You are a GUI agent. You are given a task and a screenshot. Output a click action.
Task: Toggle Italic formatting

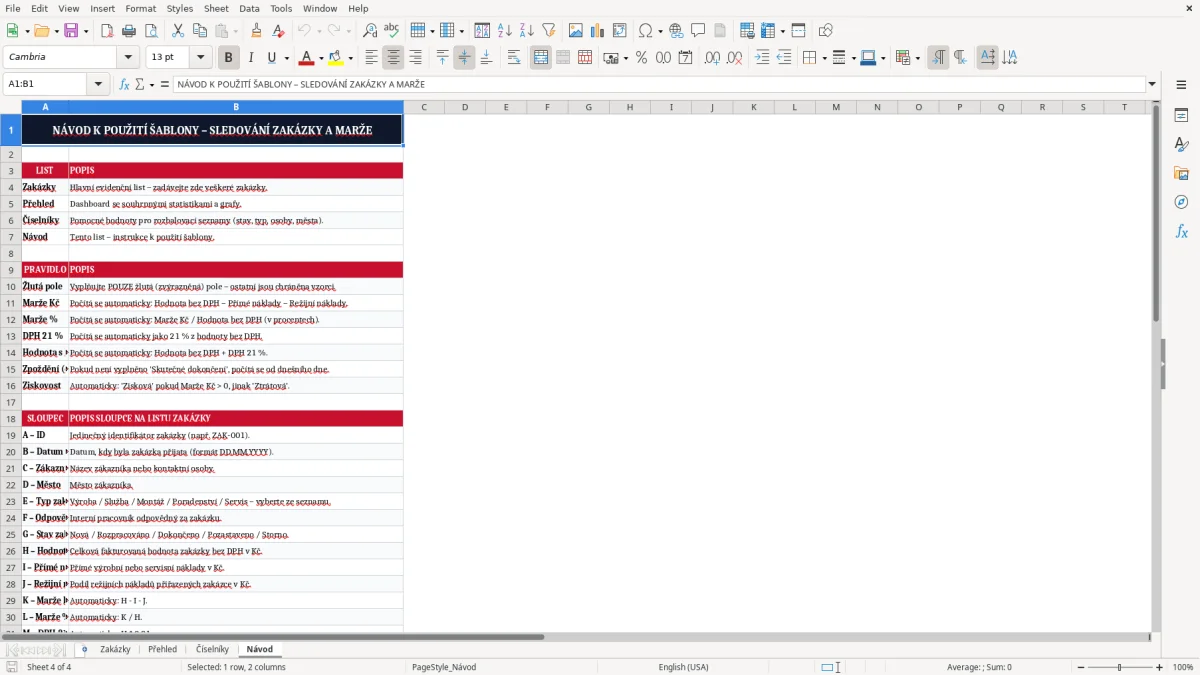coord(250,58)
